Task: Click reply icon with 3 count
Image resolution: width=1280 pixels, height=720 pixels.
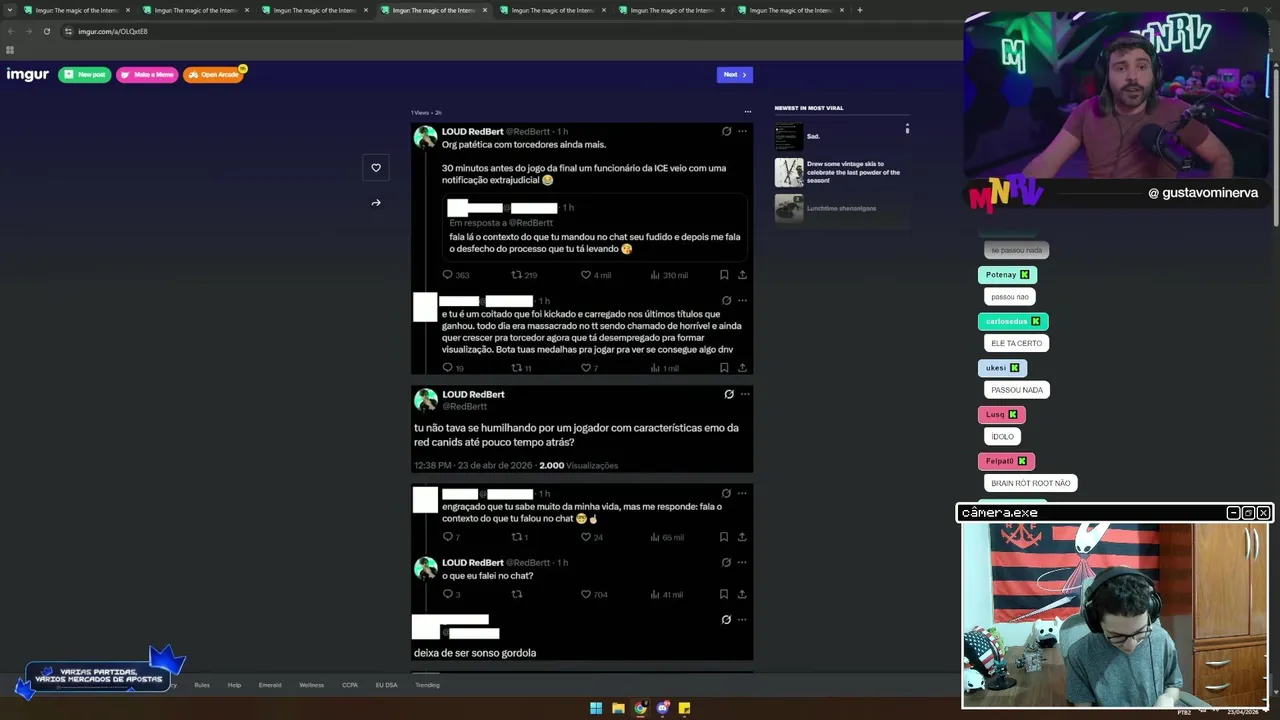Action: click(448, 594)
